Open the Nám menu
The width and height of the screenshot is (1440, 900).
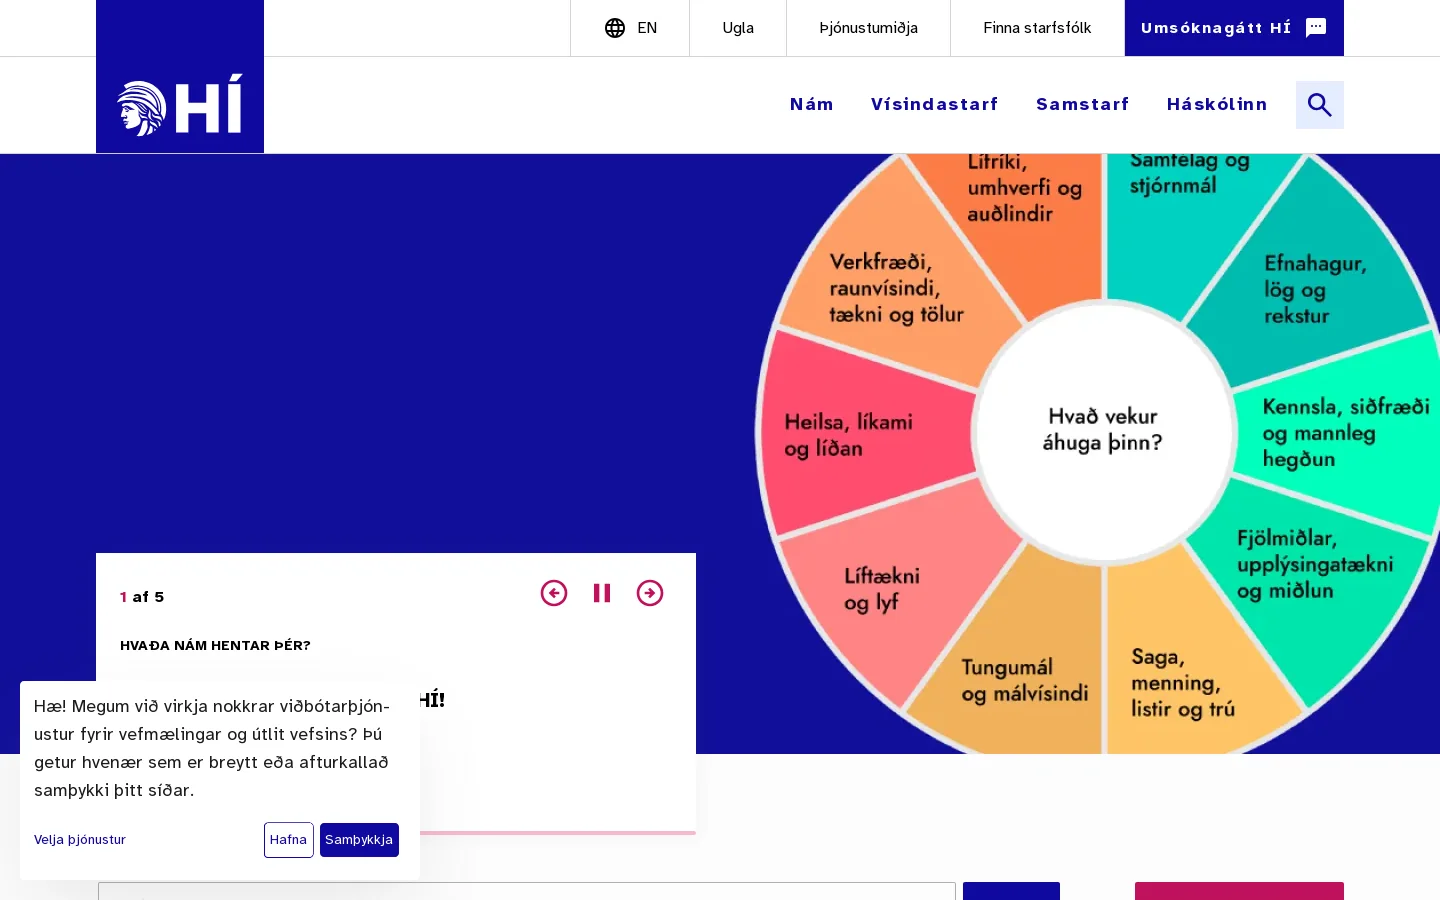[812, 104]
